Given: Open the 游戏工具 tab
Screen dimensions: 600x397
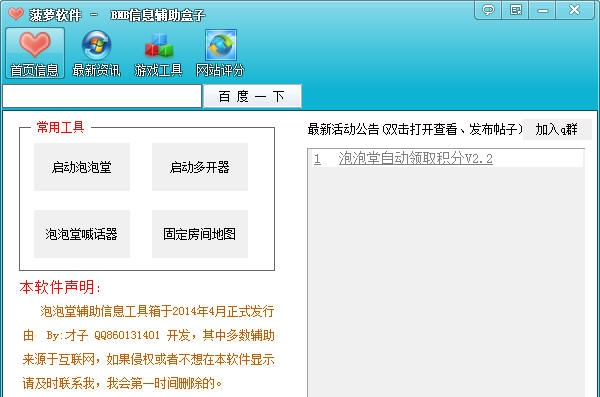Looking at the screenshot, I should point(158,53).
